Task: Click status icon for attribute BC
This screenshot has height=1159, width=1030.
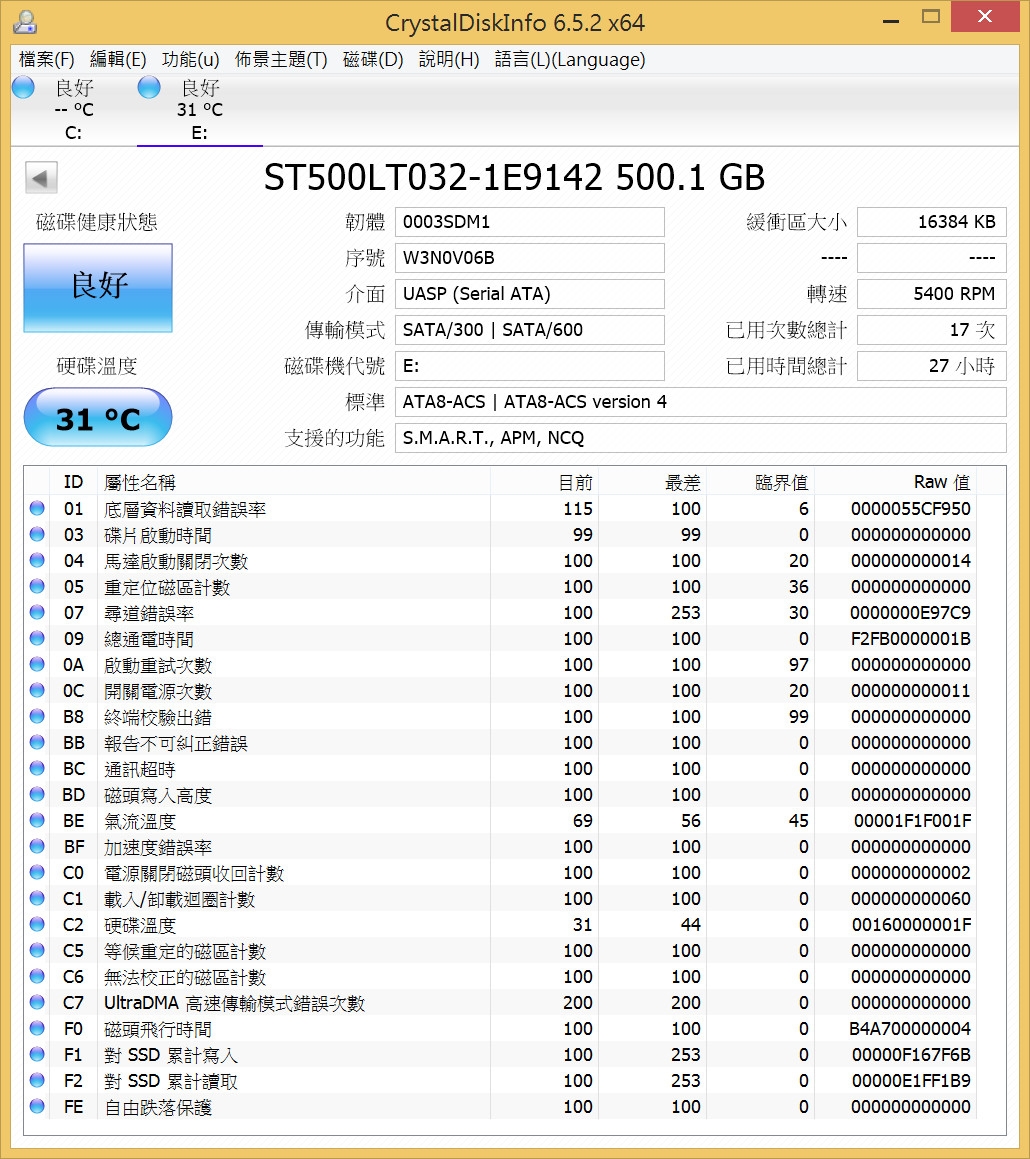Action: click(37, 769)
